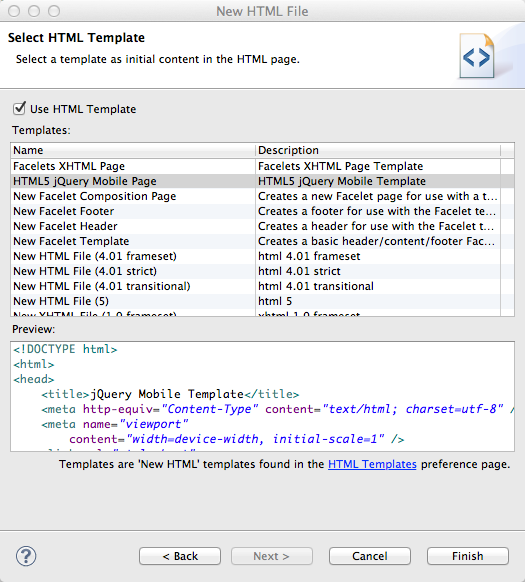Screen dimensions: 525x582
Task: Click Finish to create the file
Action: 468,556
